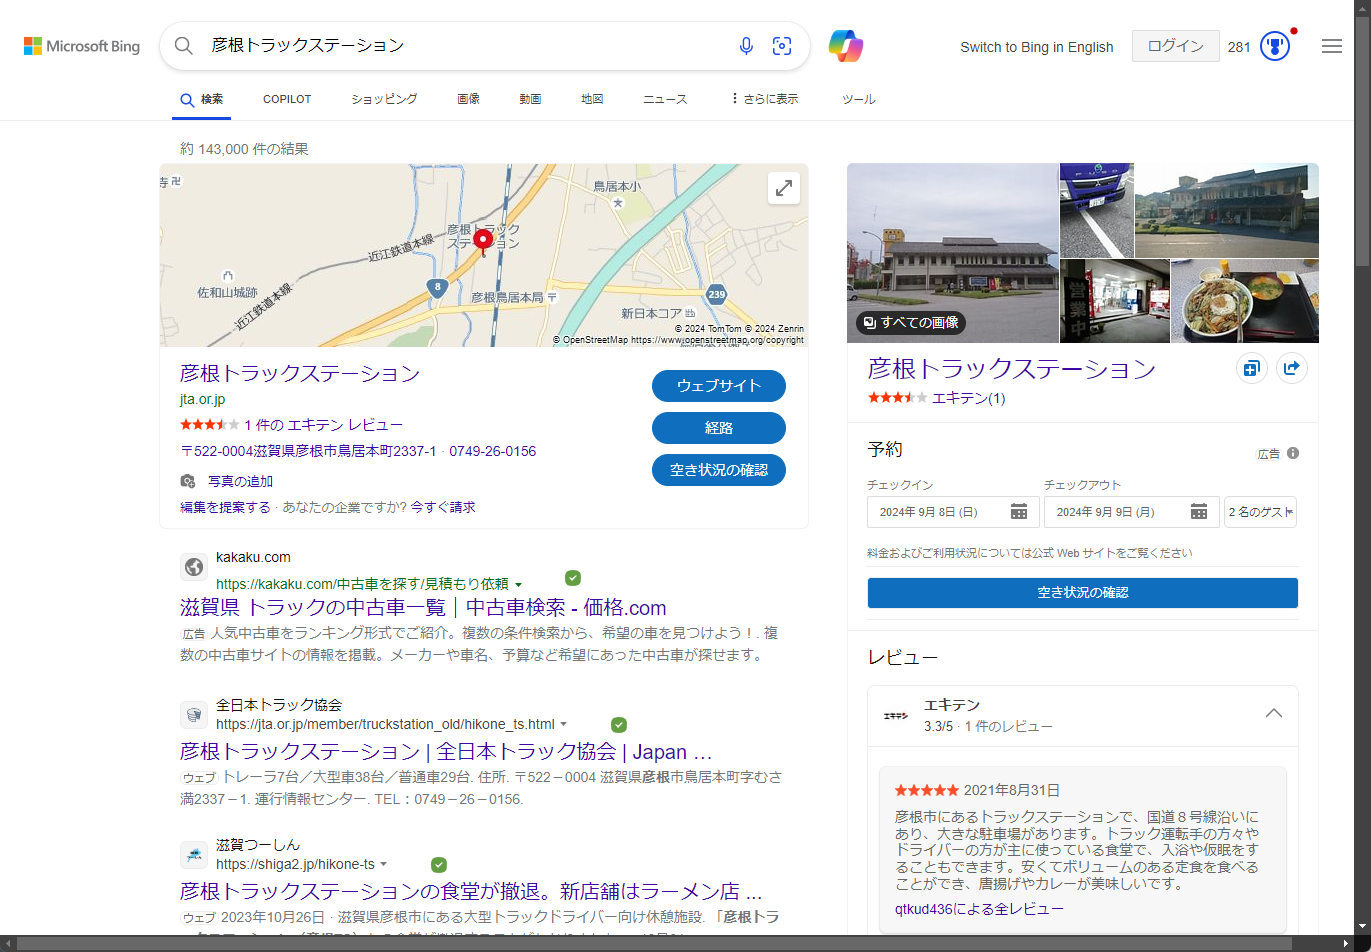Click the magnifier icon in search box
Screen dimensions: 1371x952
184,46
